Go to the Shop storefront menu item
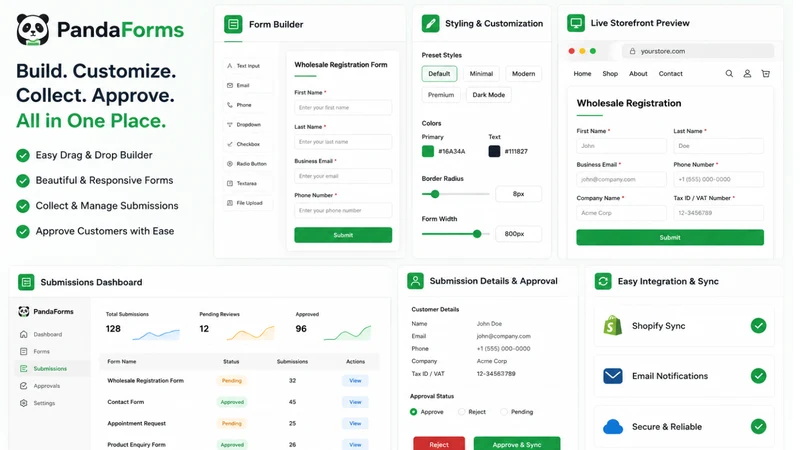Image resolution: width=800 pixels, height=450 pixels. coord(610,73)
